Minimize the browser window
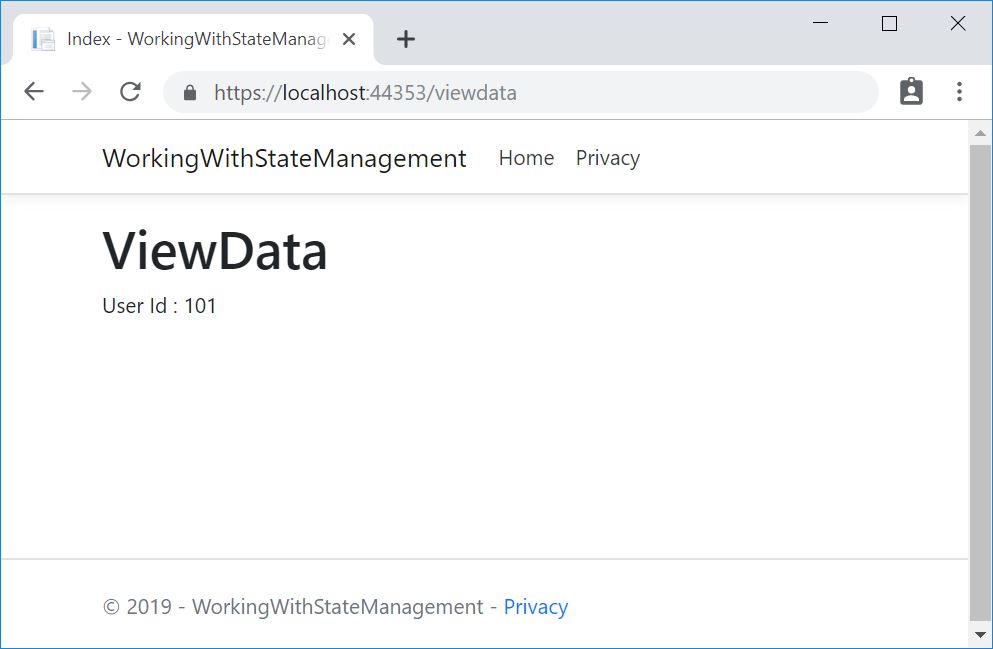Image resolution: width=993 pixels, height=649 pixels. coord(821,24)
